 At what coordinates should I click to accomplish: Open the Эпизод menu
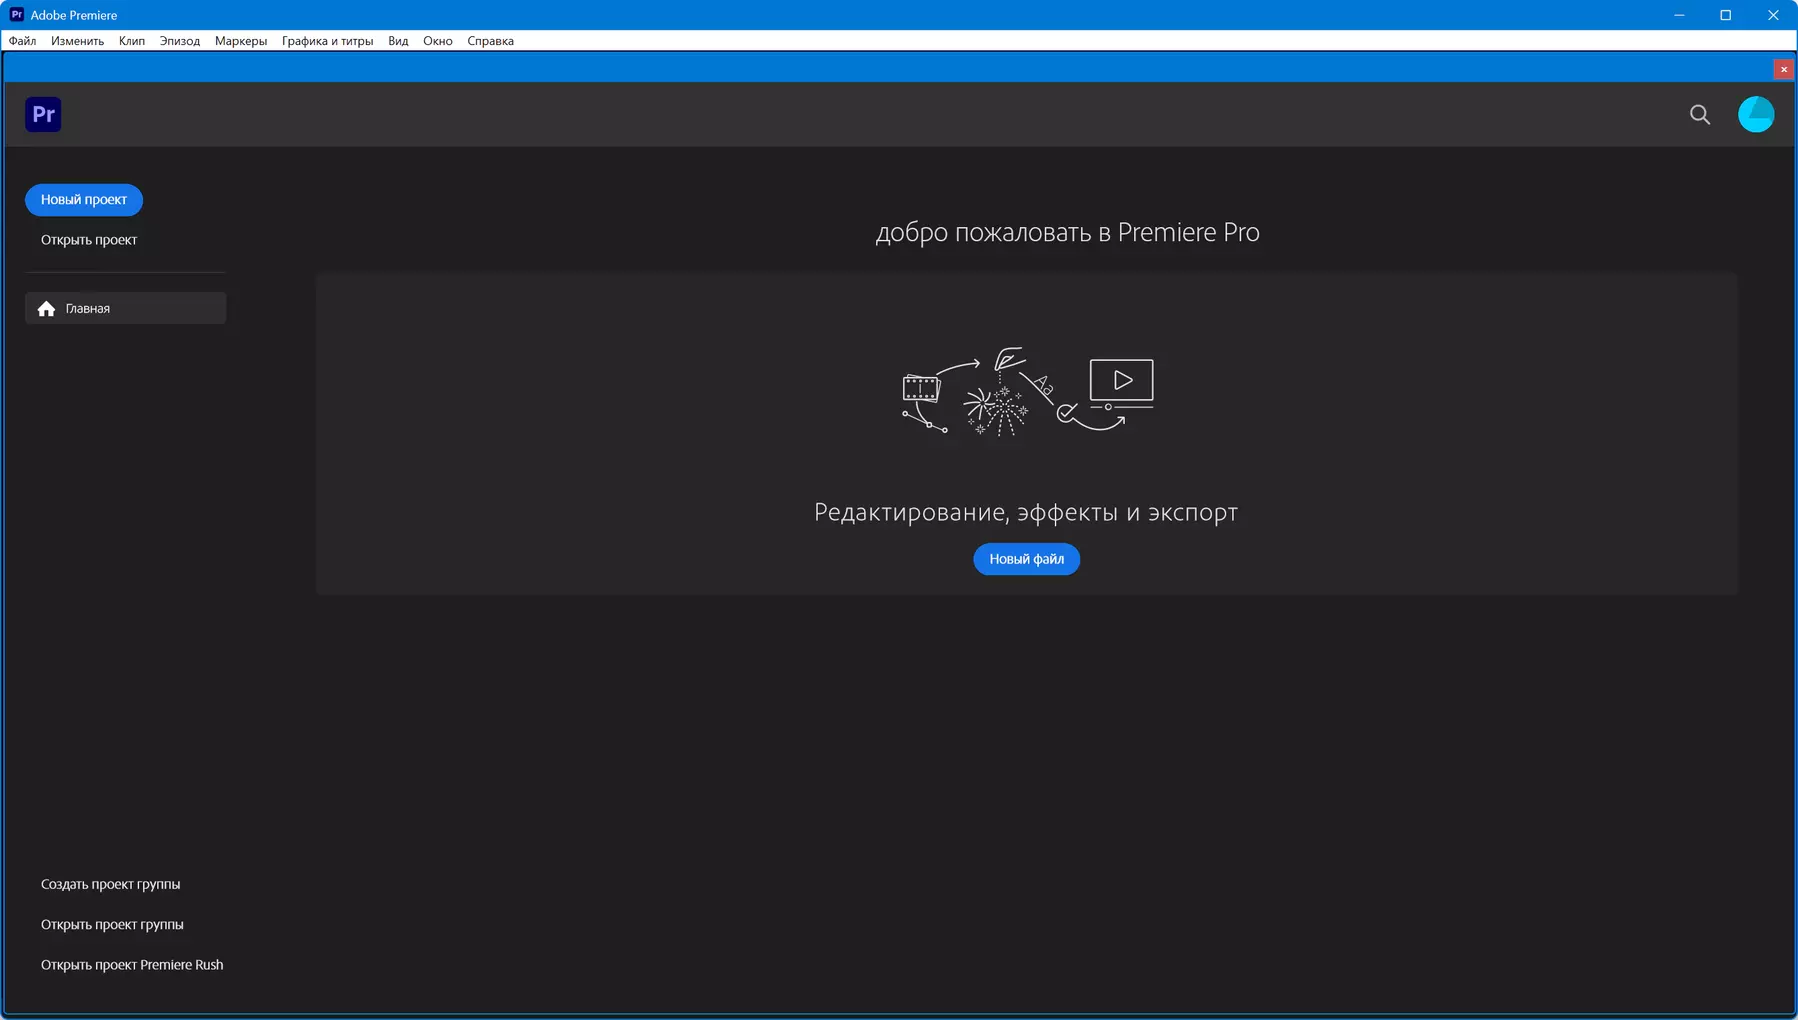point(179,41)
